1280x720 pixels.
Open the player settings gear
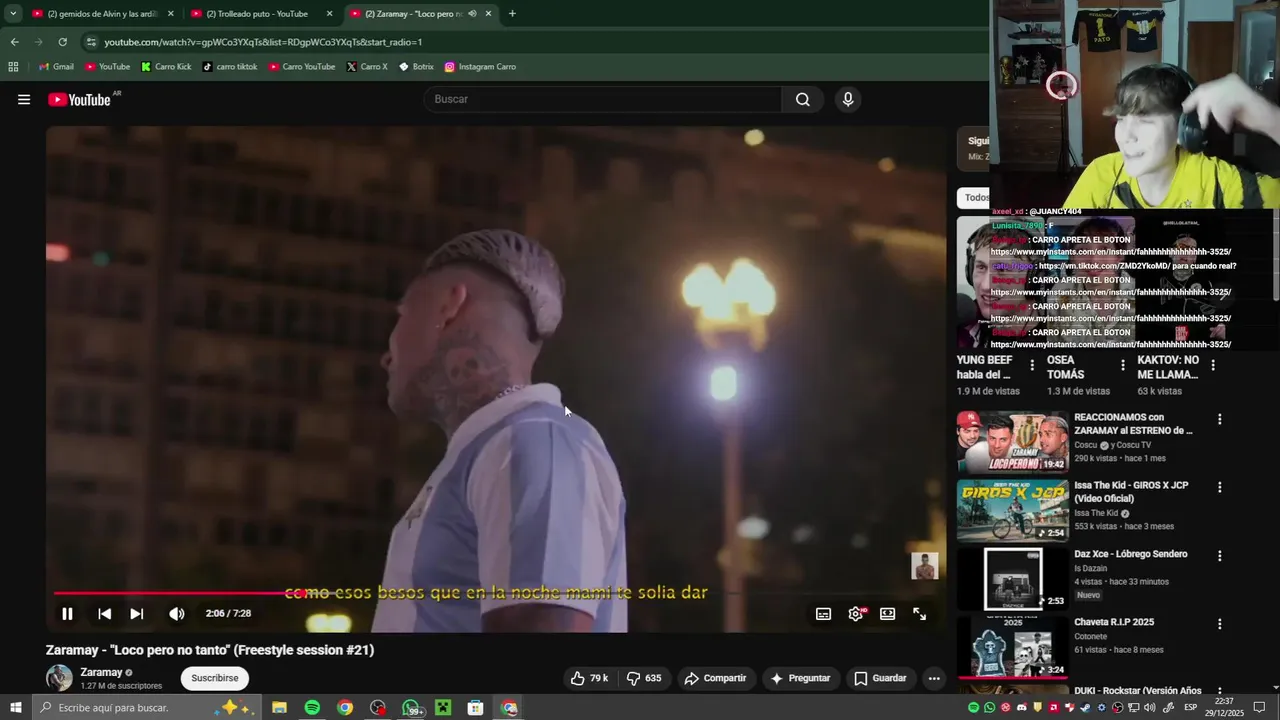(856, 614)
